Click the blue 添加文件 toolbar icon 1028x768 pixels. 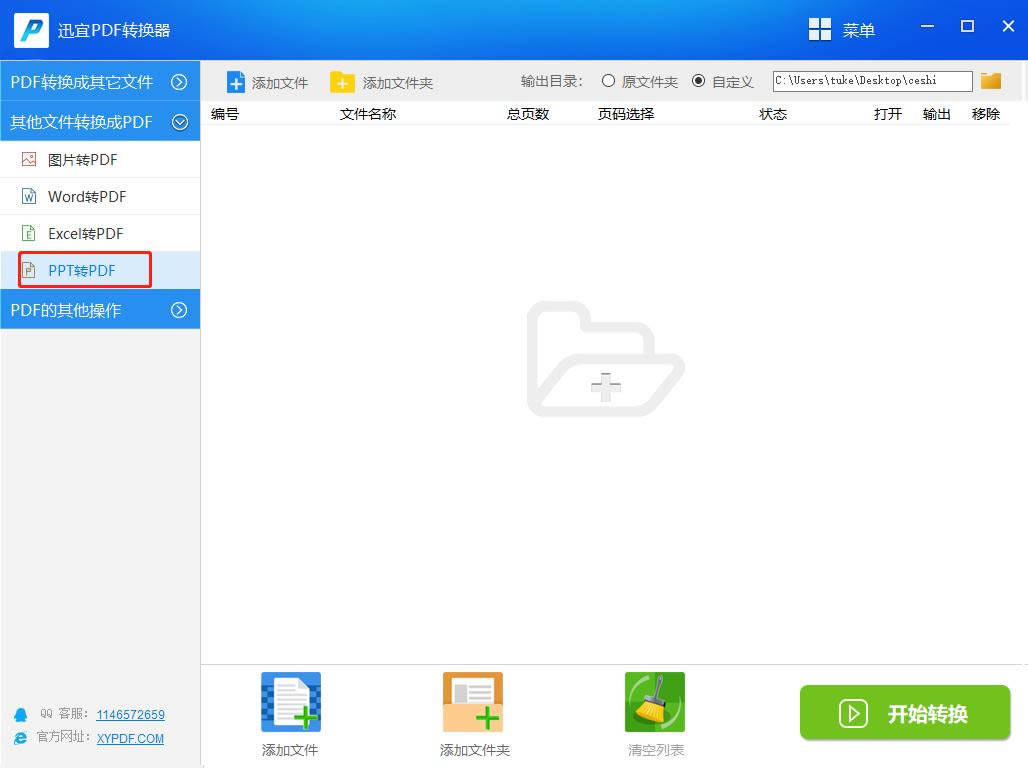(235, 83)
